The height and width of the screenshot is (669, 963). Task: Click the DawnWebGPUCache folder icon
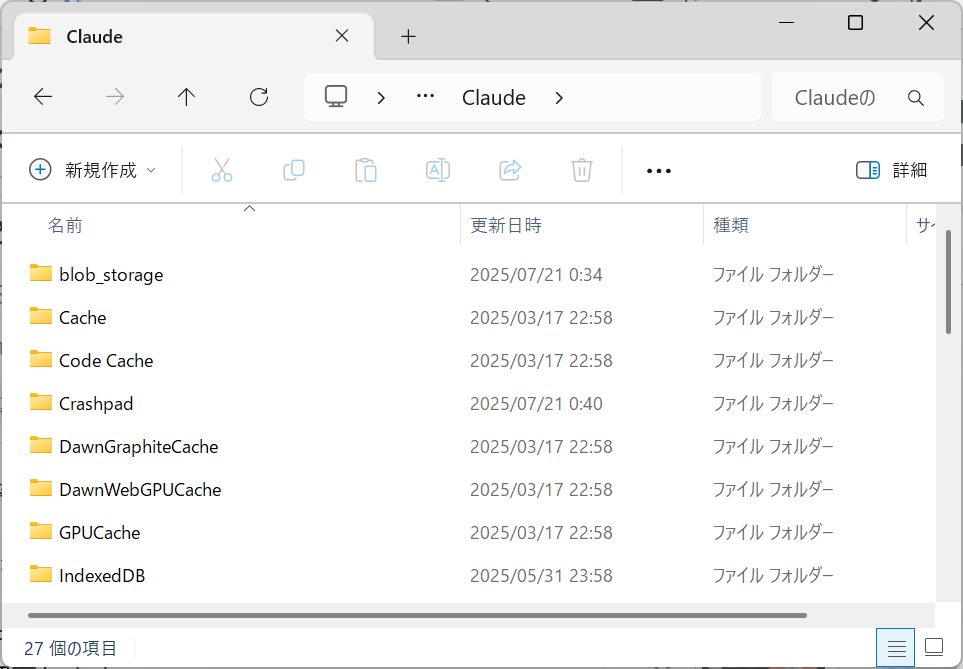[x=41, y=488]
